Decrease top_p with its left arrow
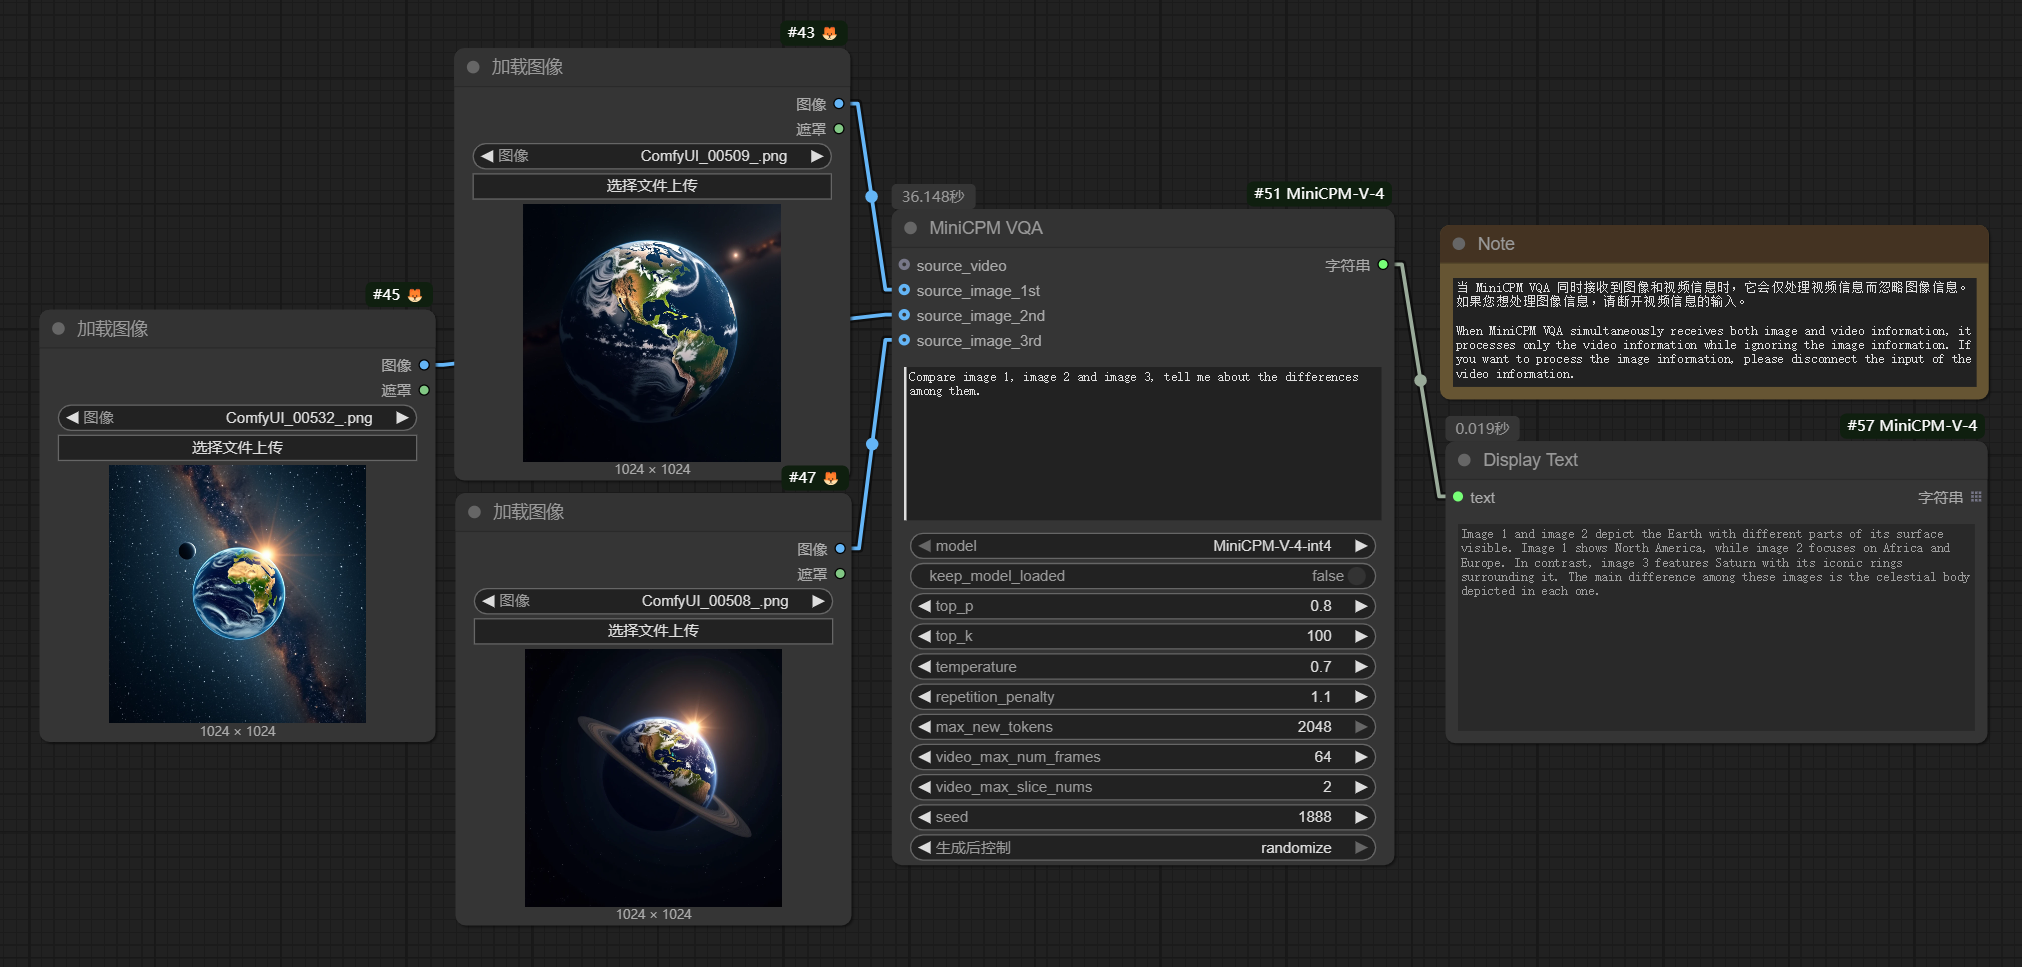 point(924,606)
